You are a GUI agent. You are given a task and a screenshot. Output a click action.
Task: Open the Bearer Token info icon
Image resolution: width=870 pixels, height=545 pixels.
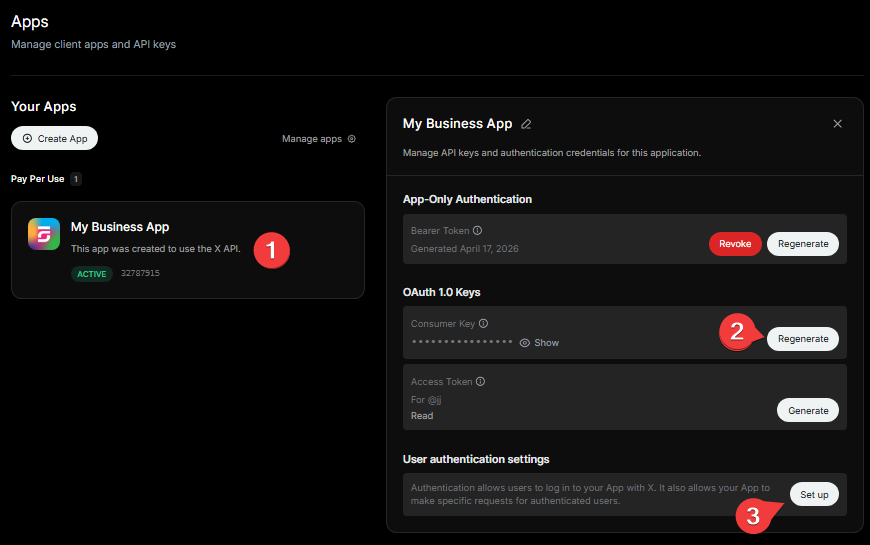pos(477,230)
